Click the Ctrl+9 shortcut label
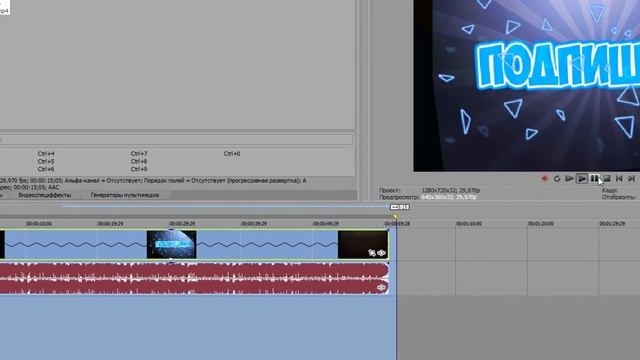 [x=139, y=169]
